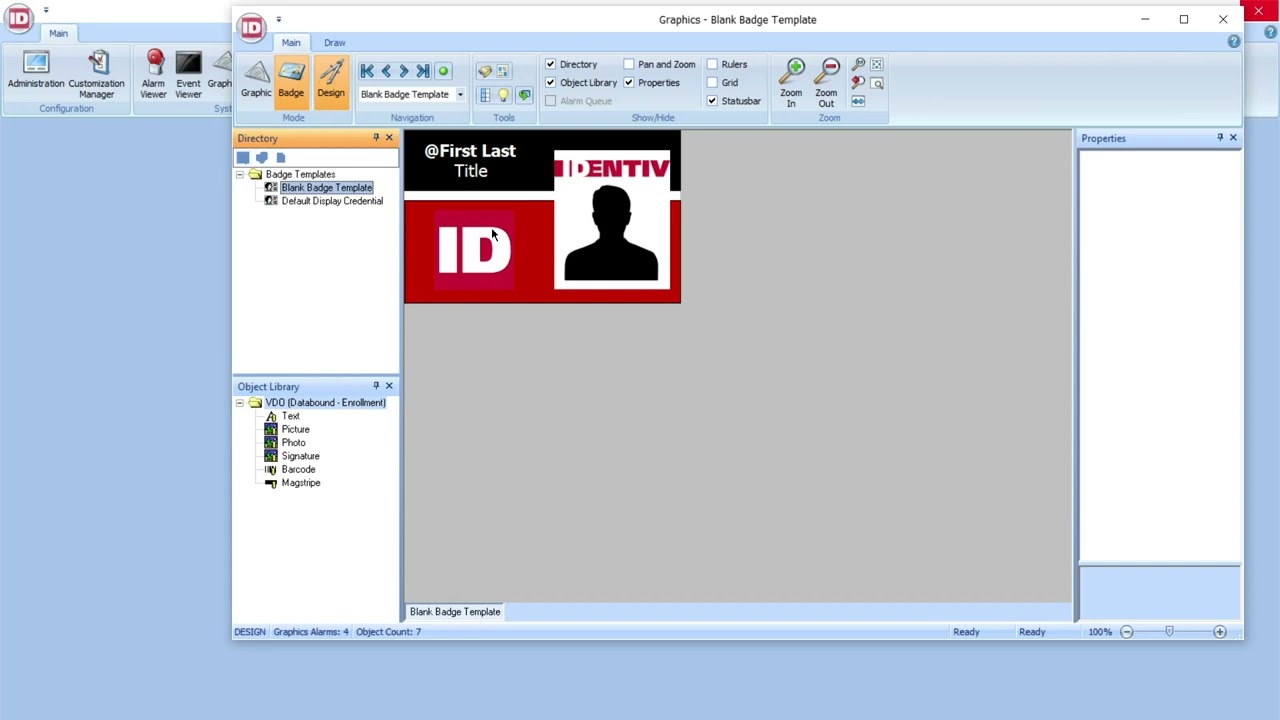The height and width of the screenshot is (720, 1280).
Task: Click first blue icon in Directory toolbar
Action: point(243,157)
